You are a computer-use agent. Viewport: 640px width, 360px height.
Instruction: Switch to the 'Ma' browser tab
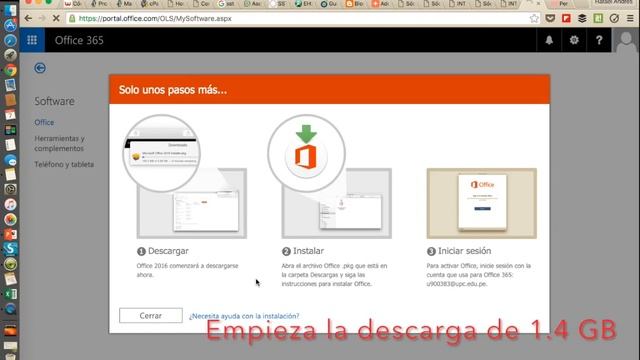pyautogui.click(x=124, y=4)
